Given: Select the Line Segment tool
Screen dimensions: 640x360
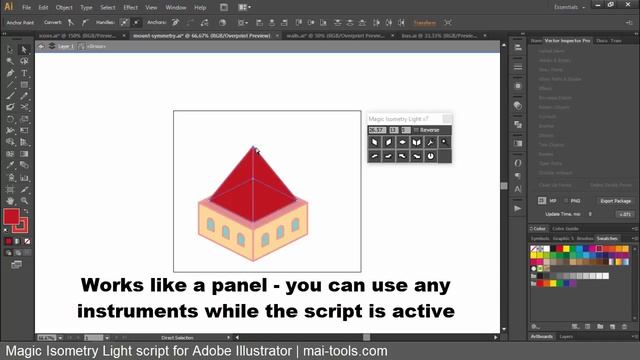Looking at the screenshot, I should coord(10,84).
